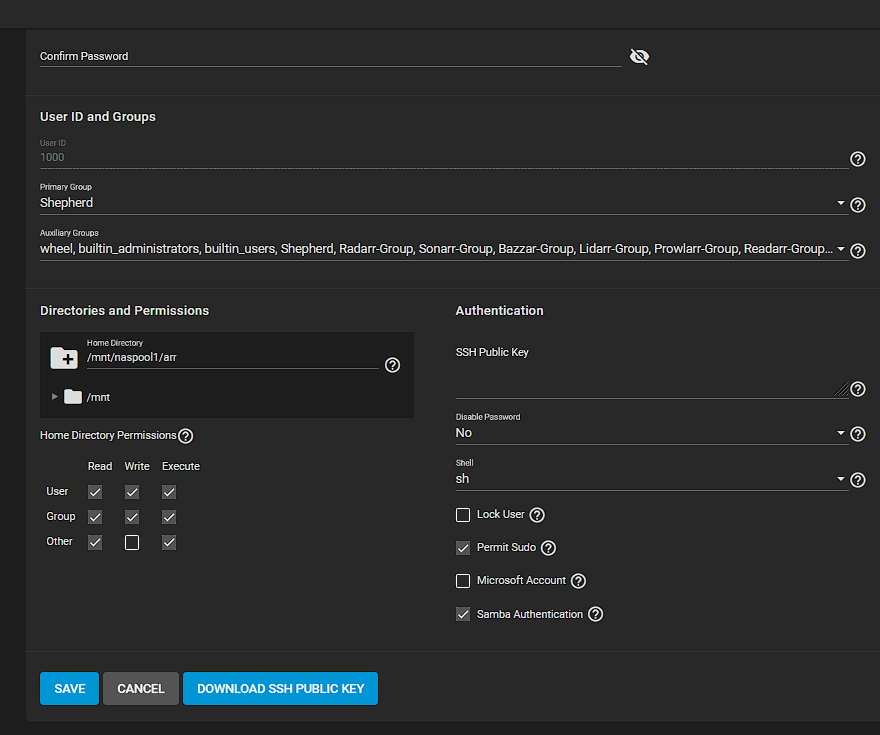Open the Primary Group dropdown
Screen dimensions: 880x735
point(440,203)
